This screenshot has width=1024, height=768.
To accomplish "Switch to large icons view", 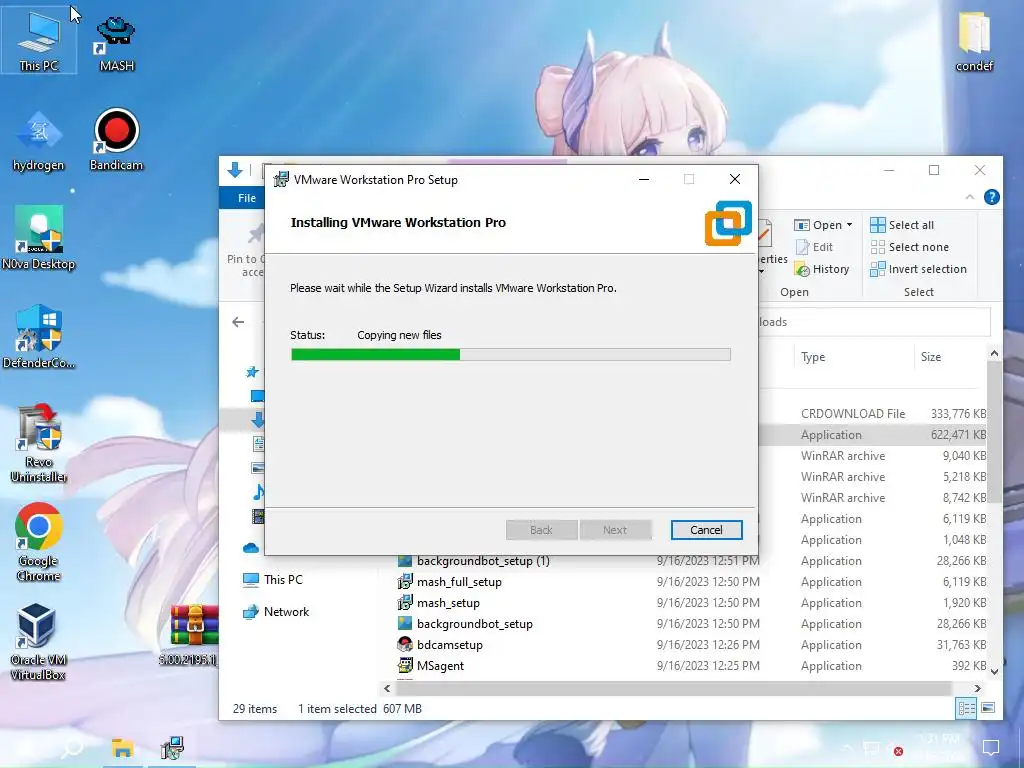I will point(988,709).
